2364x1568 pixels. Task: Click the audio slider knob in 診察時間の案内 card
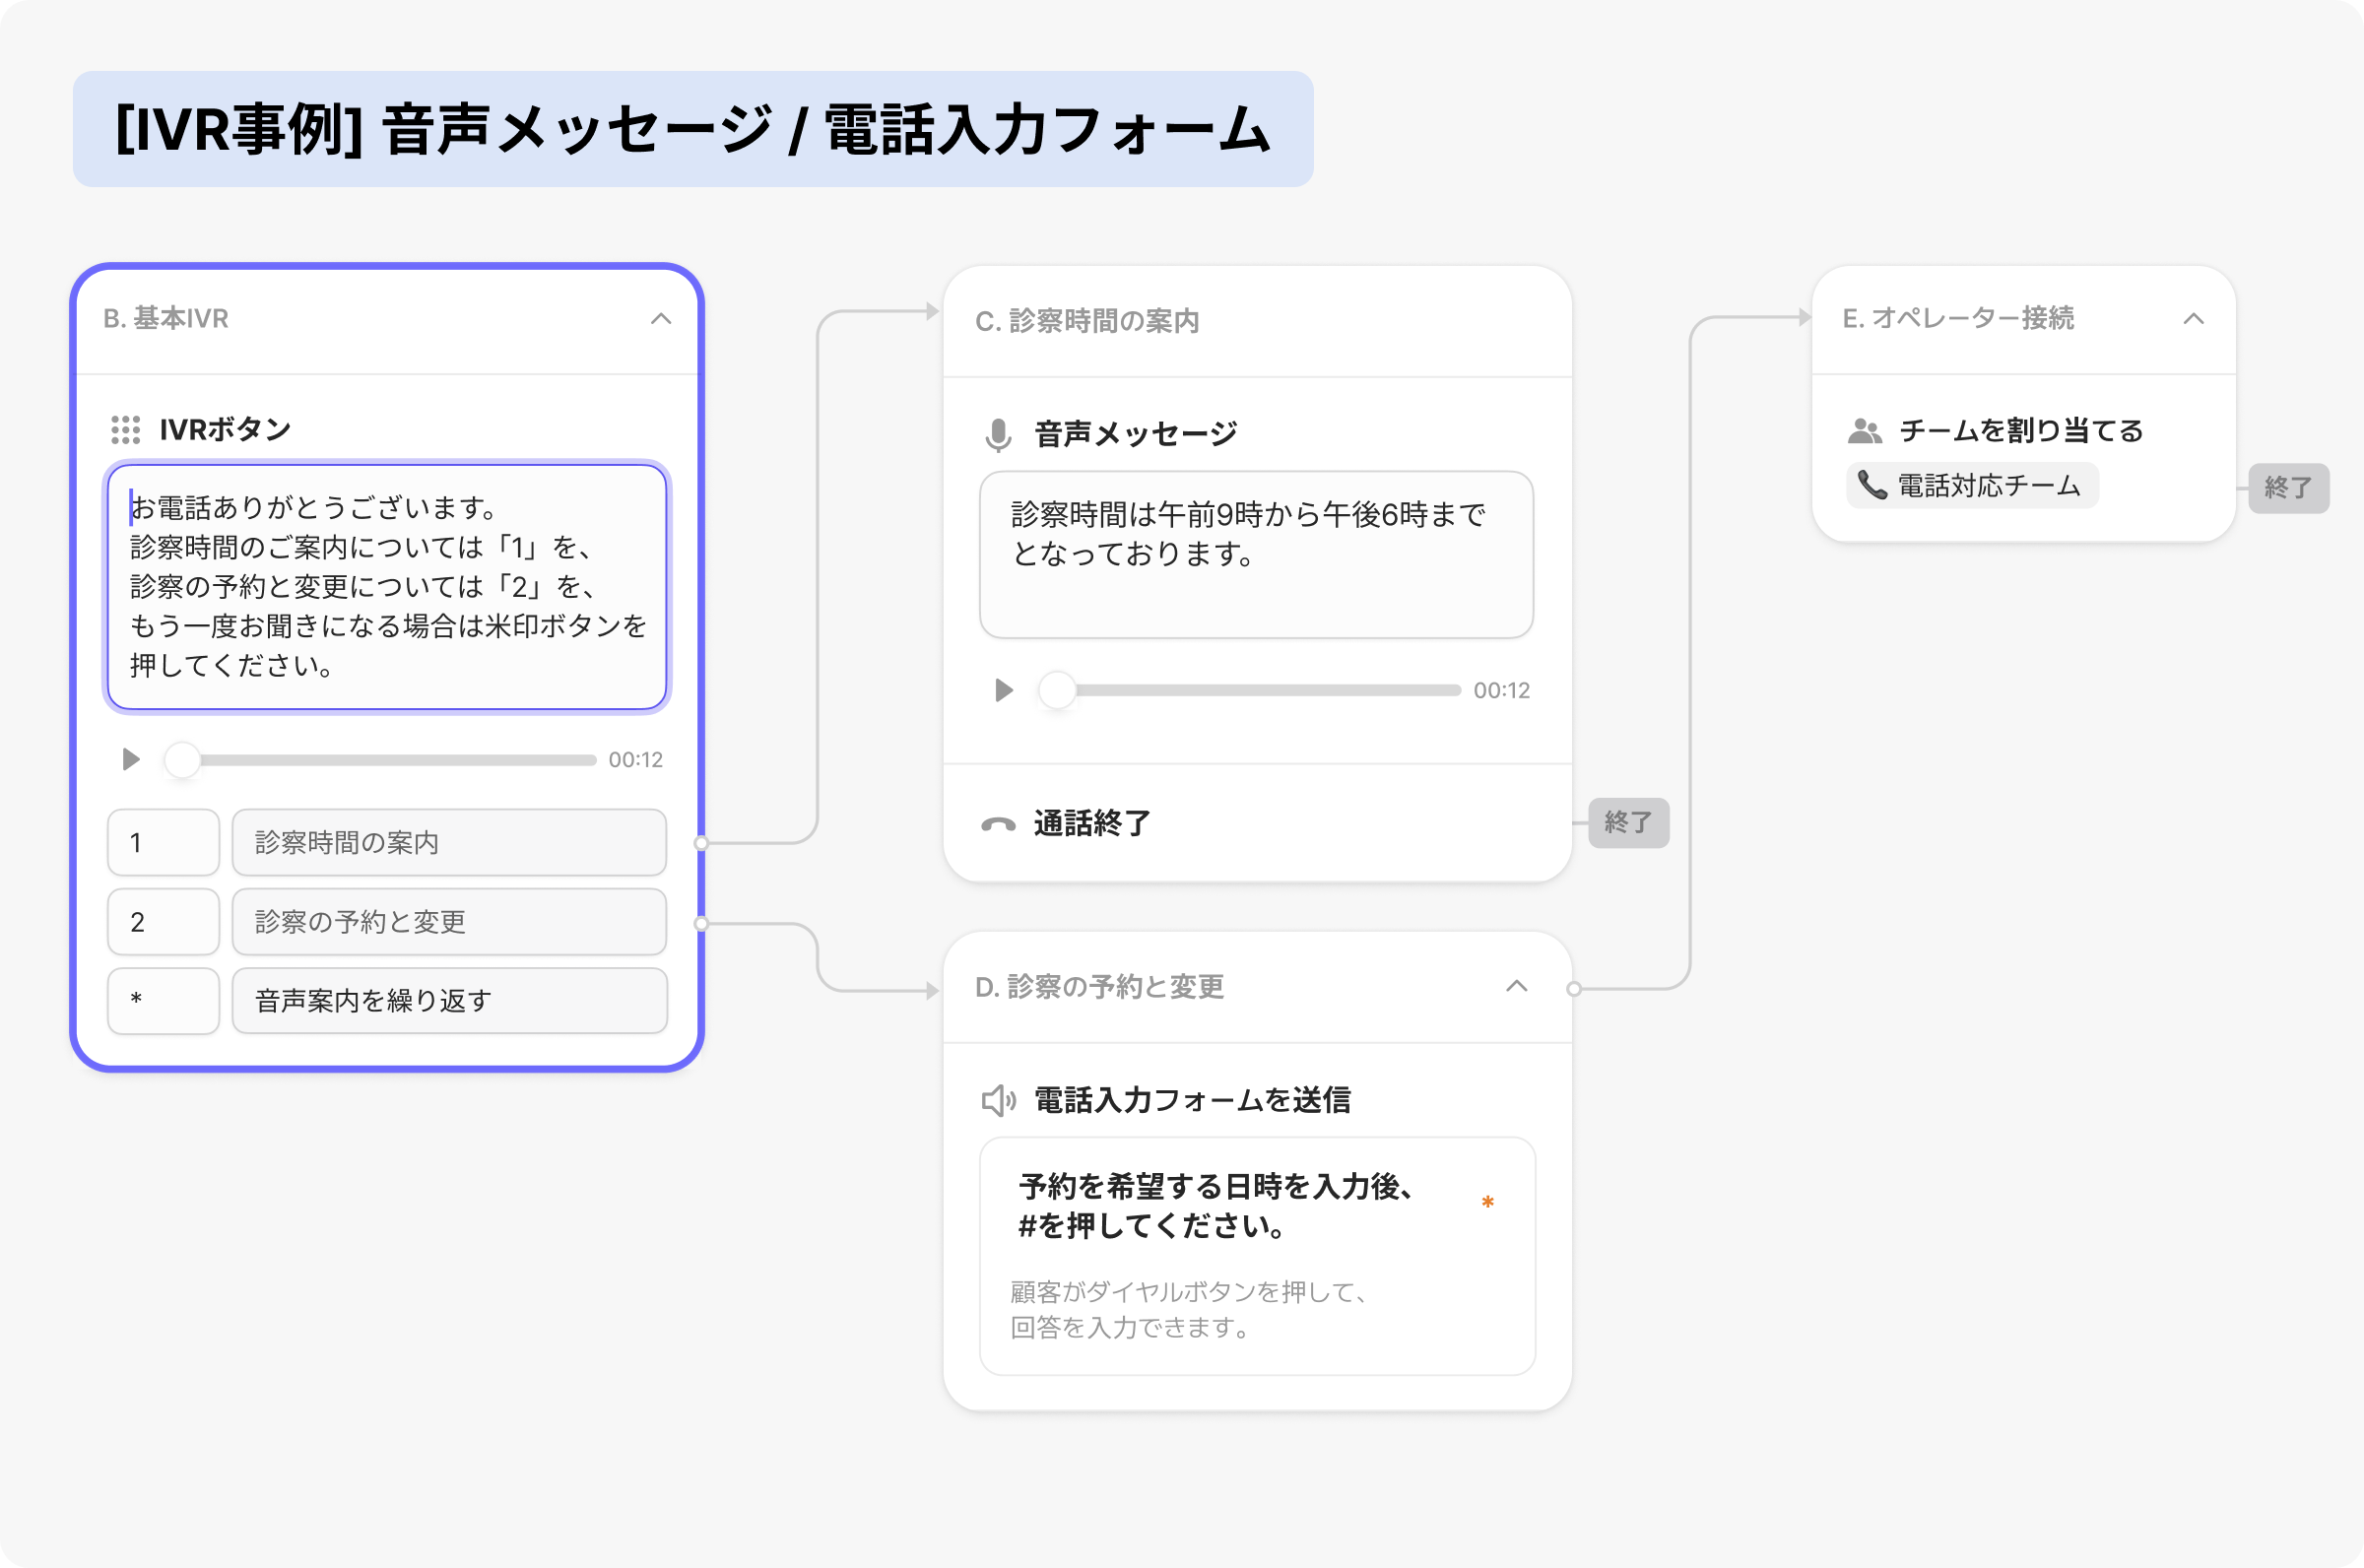point(1057,690)
